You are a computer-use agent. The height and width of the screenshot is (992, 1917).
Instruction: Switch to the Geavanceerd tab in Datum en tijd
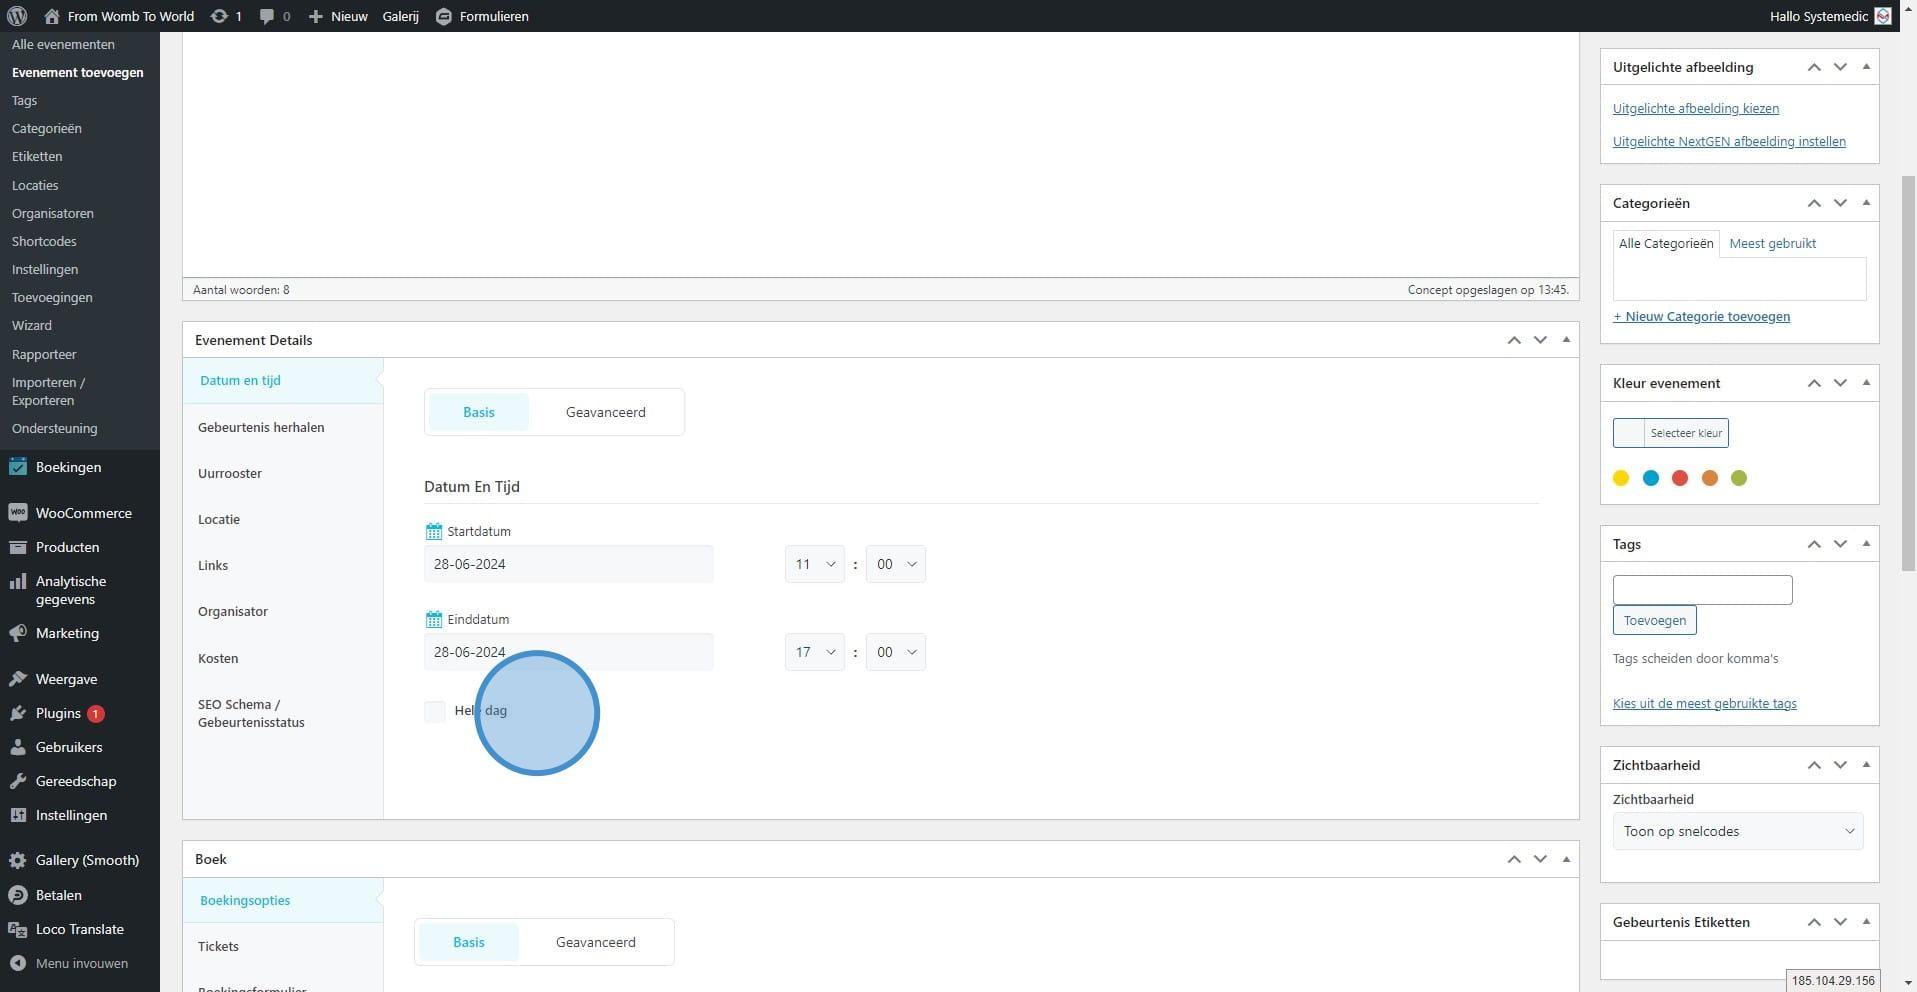[x=605, y=412]
